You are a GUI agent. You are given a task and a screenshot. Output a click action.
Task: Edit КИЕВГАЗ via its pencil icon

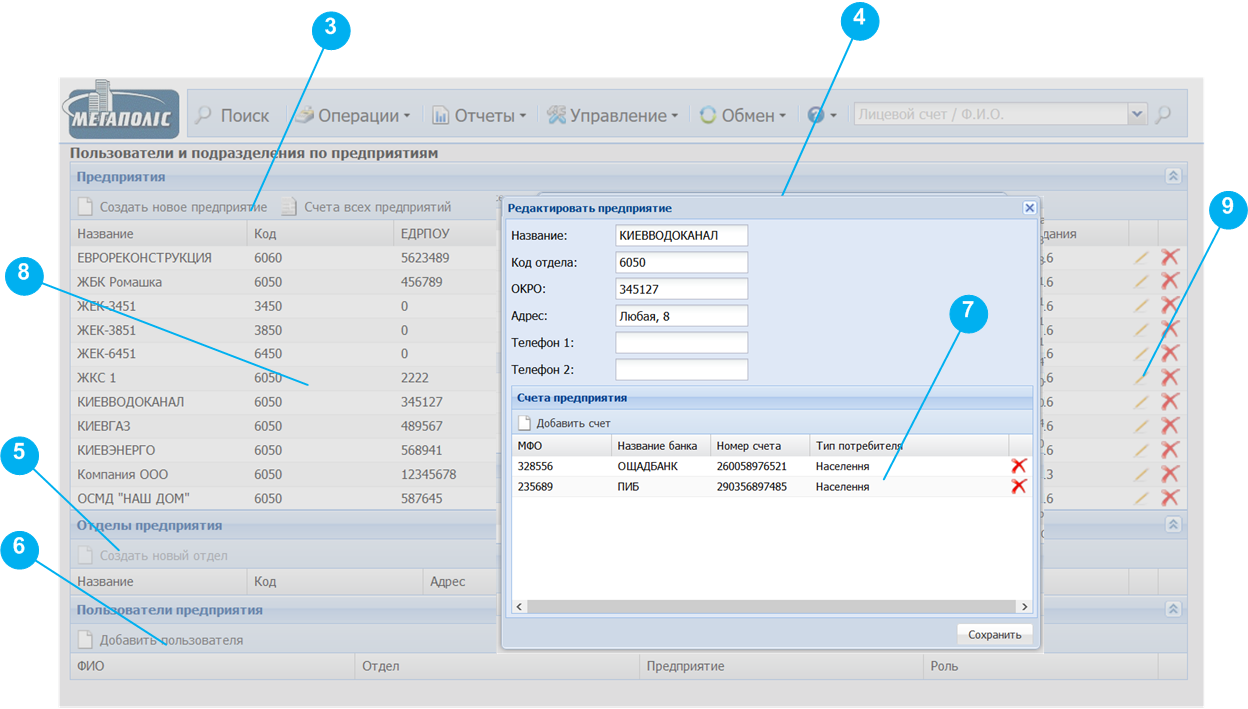pyautogui.click(x=1142, y=425)
